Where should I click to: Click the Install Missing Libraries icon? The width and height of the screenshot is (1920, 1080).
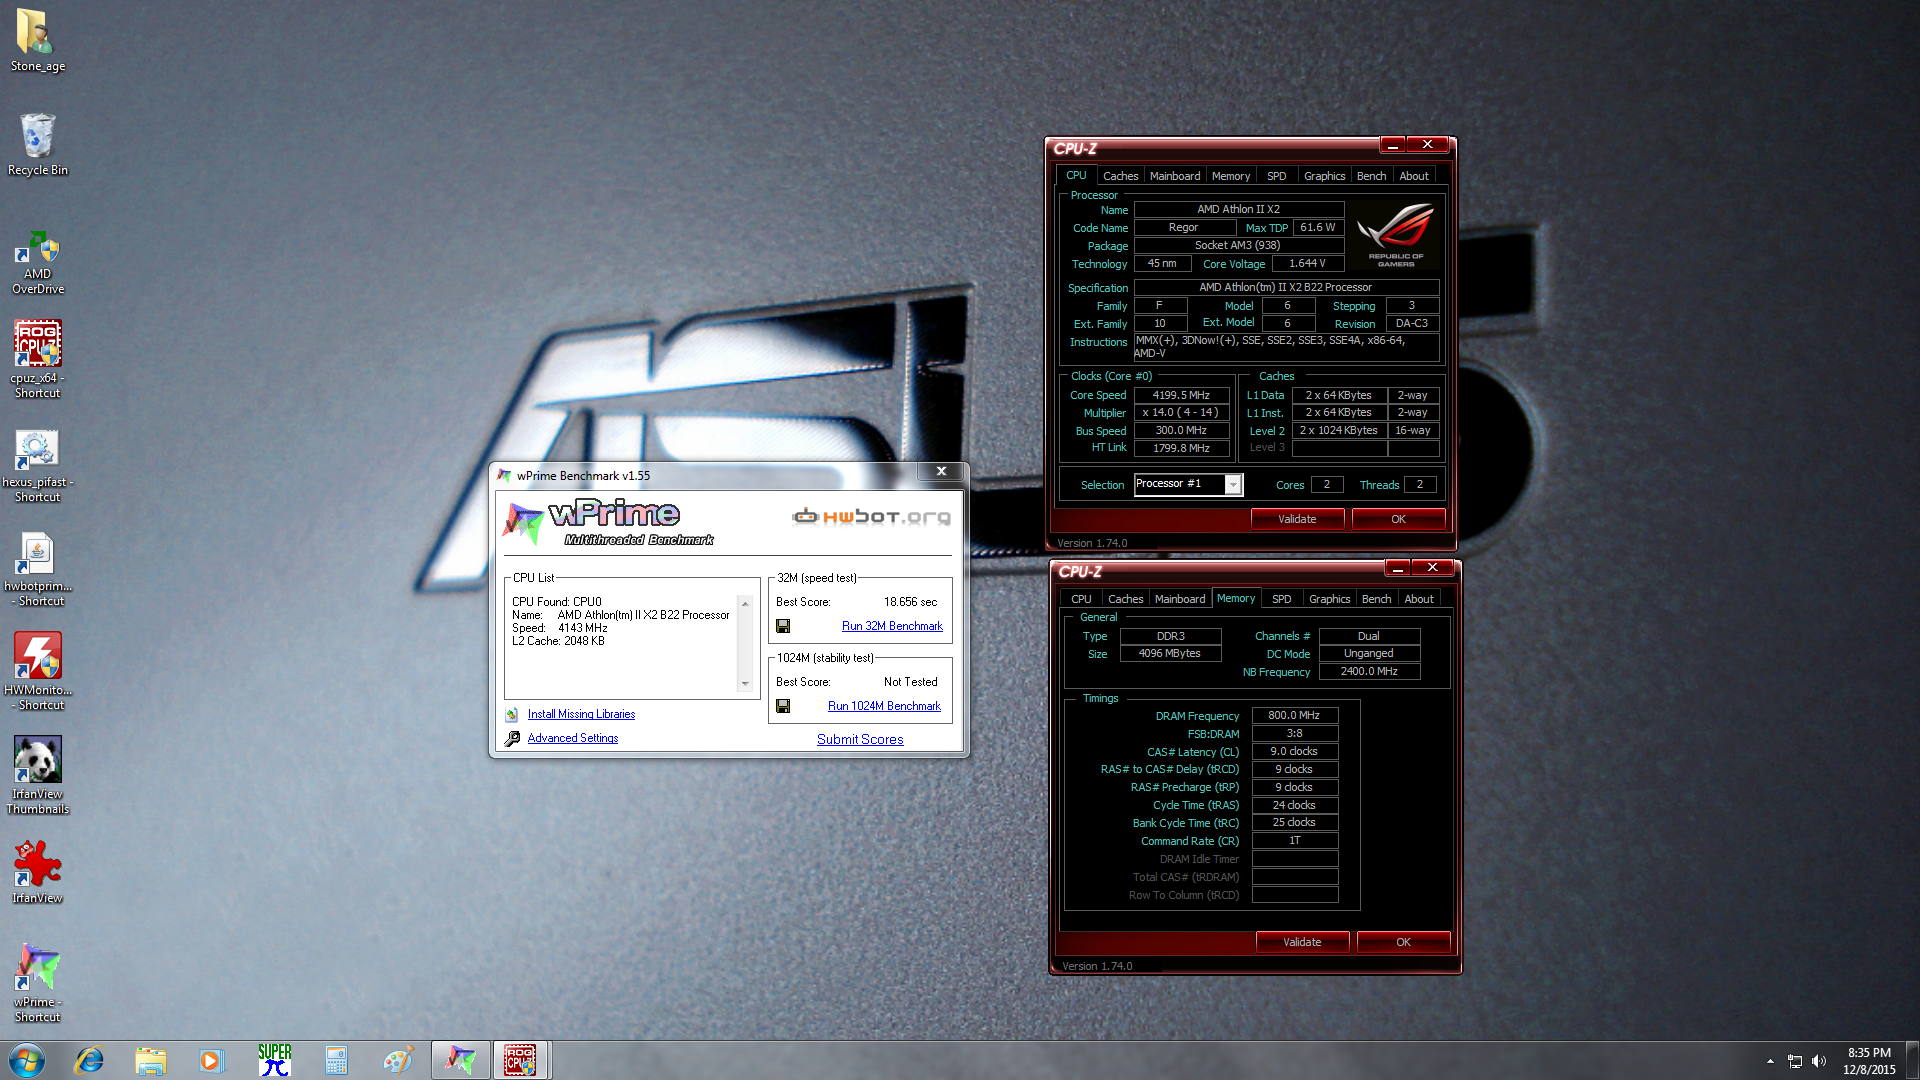(x=512, y=714)
